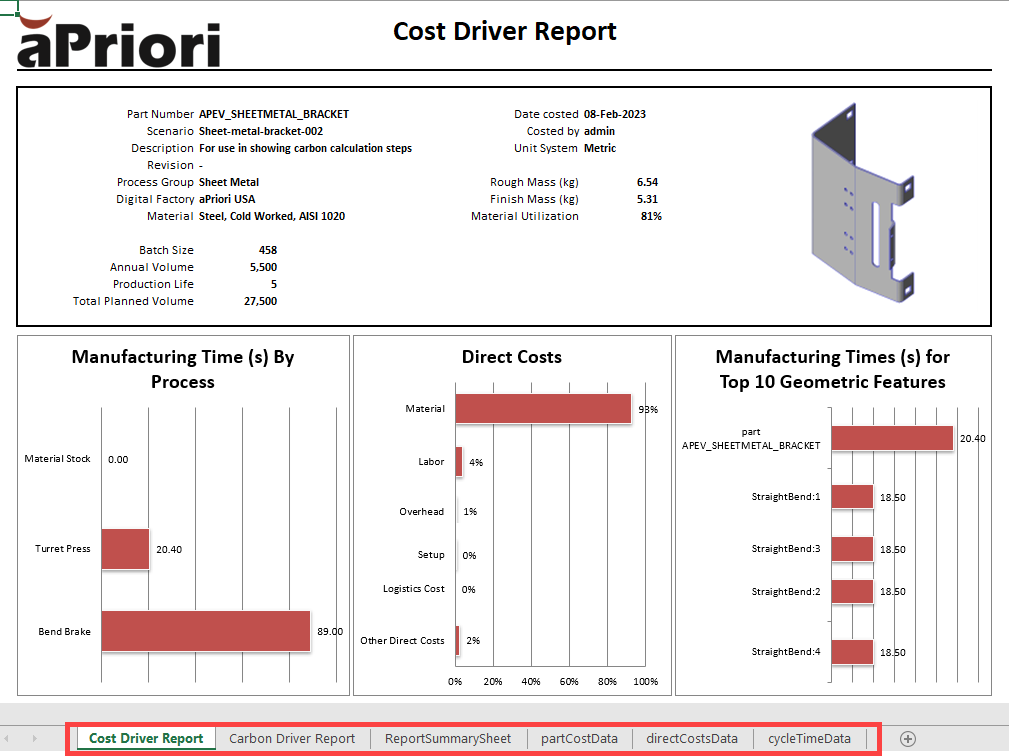Click the Logistics Cost axis label
Image resolution: width=1009 pixels, height=756 pixels.
[x=413, y=589]
